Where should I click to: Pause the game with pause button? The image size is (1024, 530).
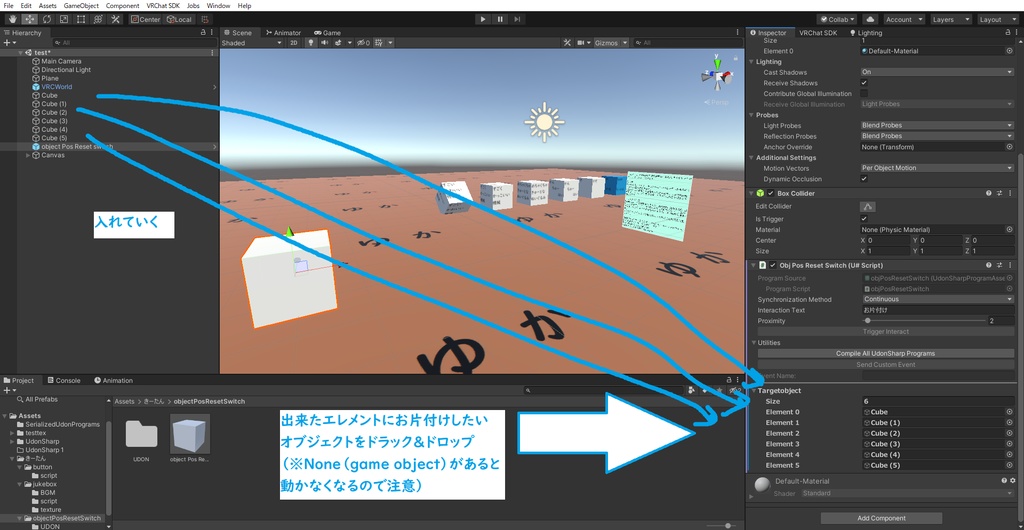[500, 19]
